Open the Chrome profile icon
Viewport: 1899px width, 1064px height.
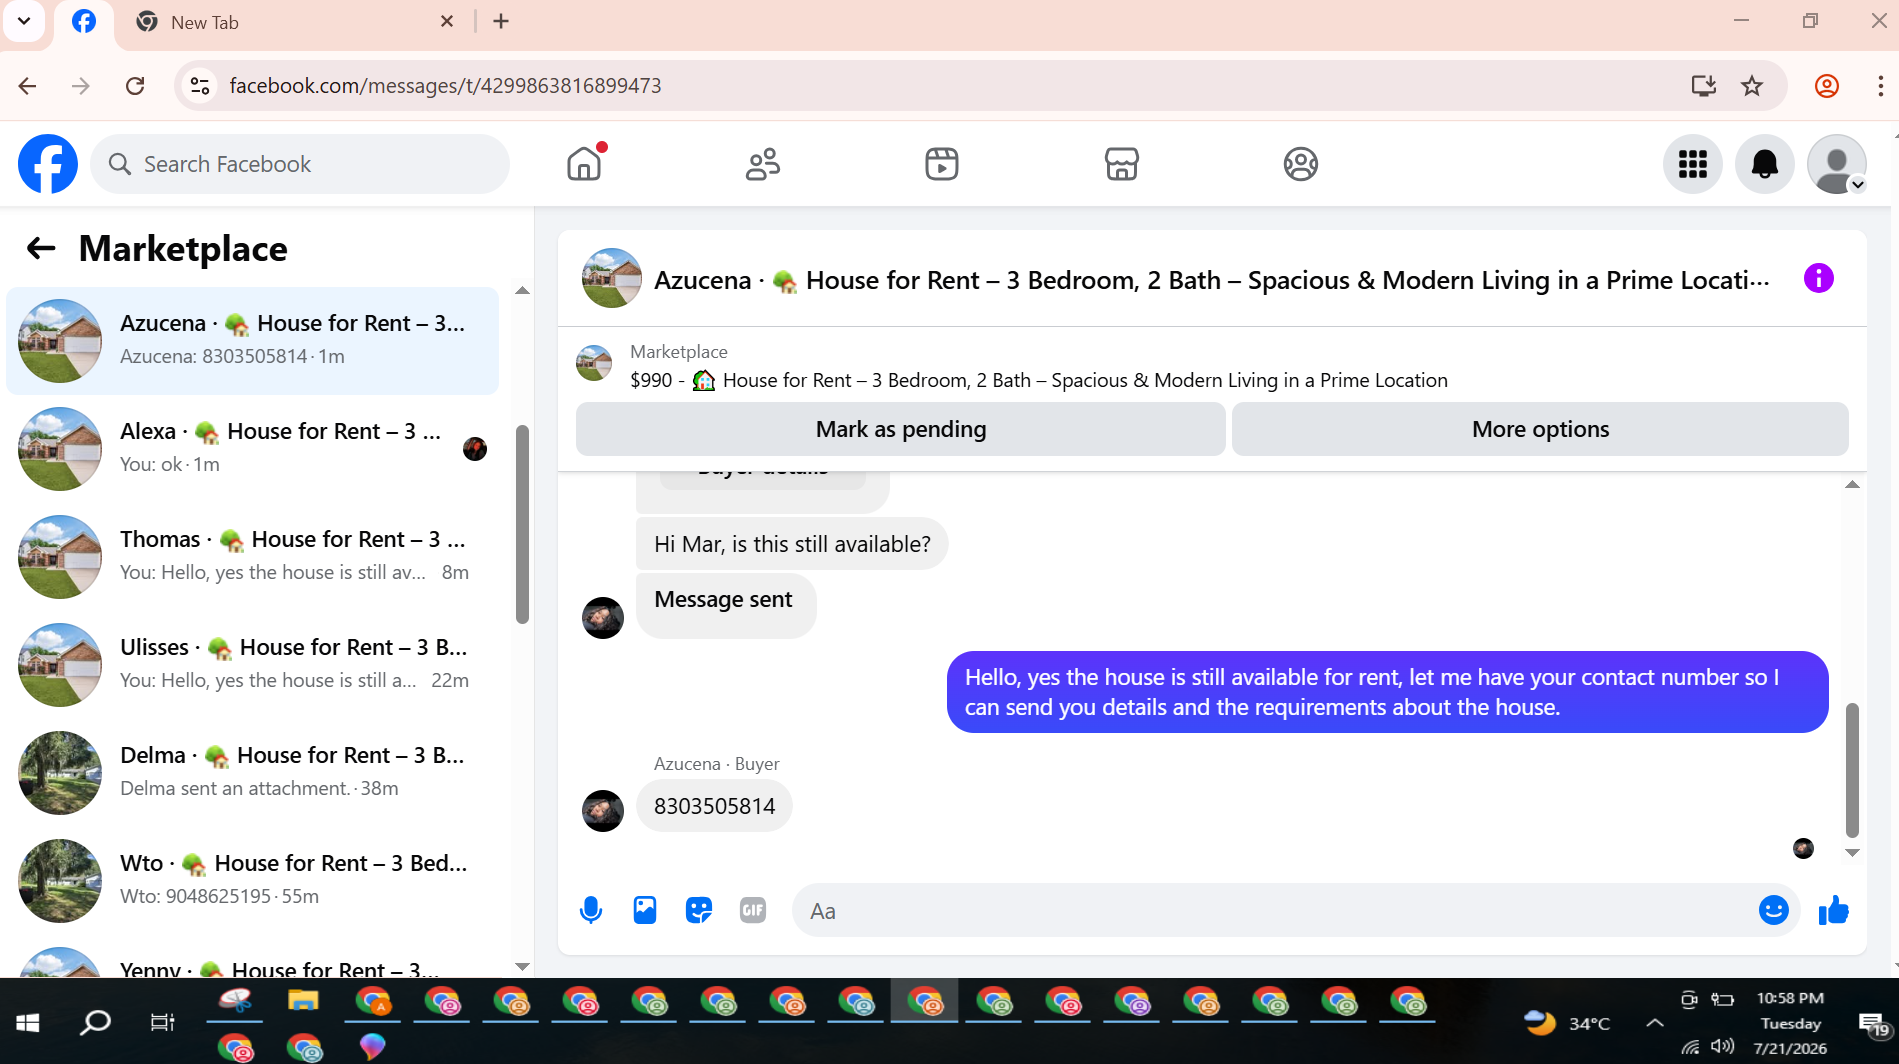coord(1827,86)
